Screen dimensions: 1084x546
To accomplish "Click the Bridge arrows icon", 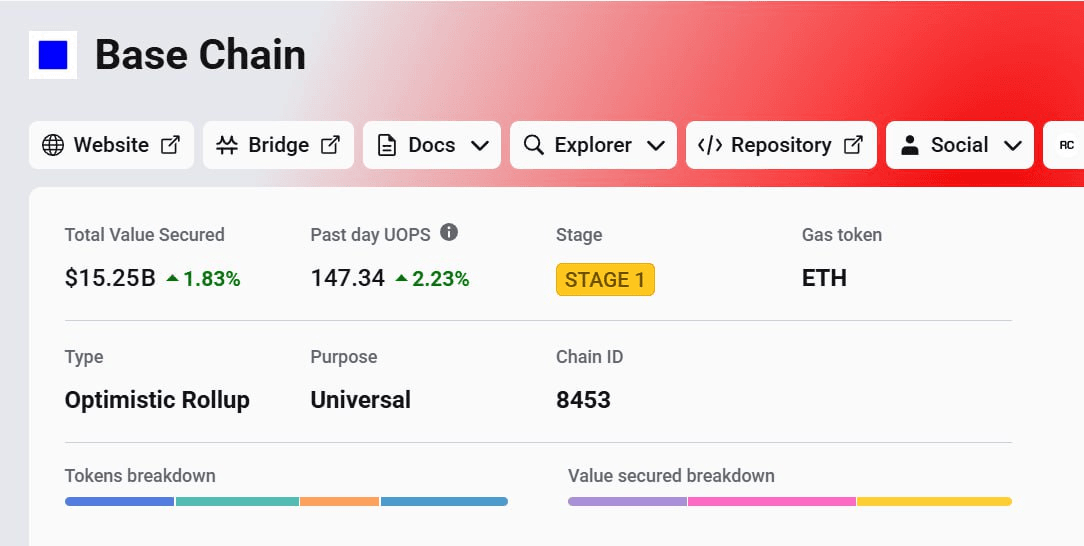I will [x=227, y=145].
